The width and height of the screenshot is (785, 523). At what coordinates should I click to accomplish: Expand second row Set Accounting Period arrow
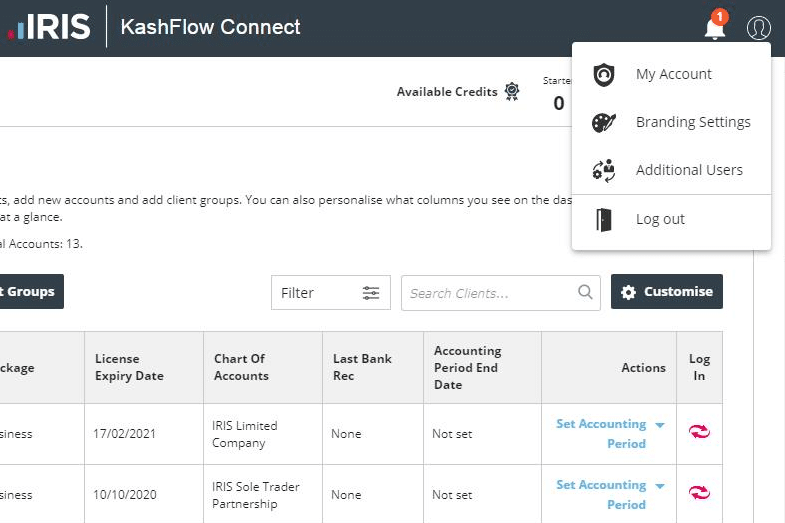(x=660, y=486)
